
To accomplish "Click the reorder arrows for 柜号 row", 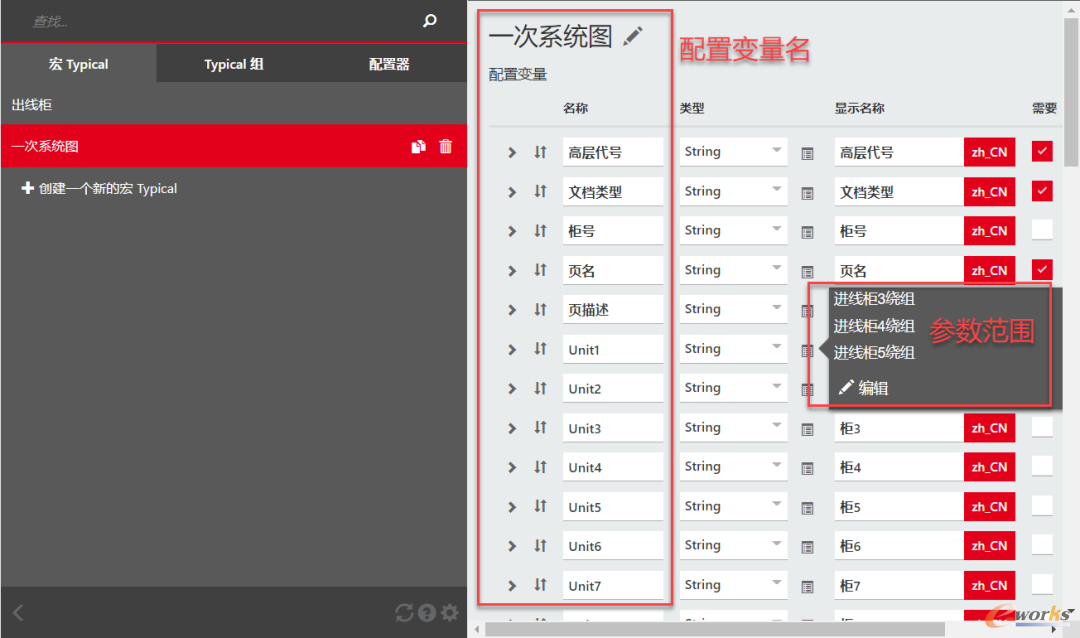I will pyautogui.click(x=541, y=231).
